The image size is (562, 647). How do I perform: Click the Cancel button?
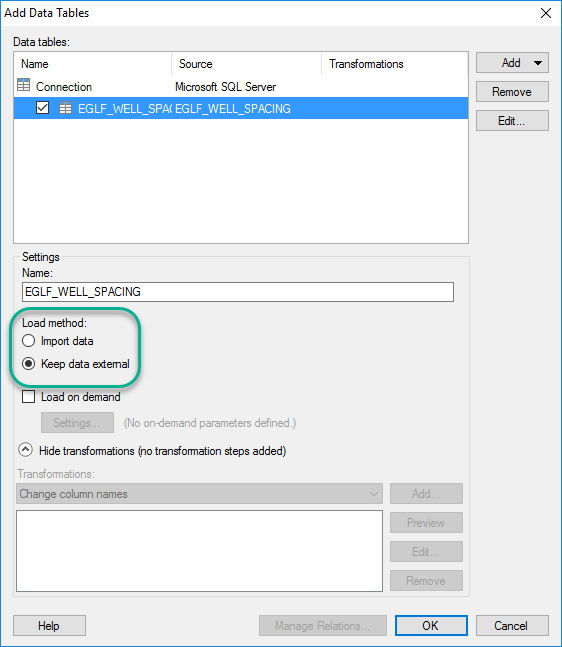(x=512, y=626)
